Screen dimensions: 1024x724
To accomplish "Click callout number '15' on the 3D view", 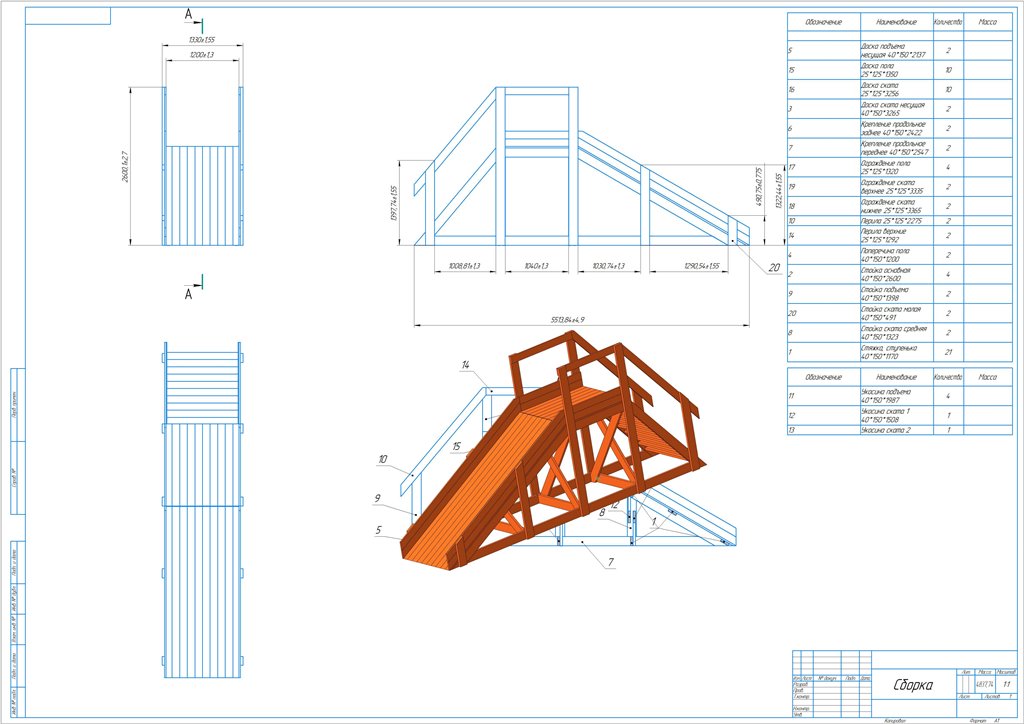I will (x=456, y=447).
